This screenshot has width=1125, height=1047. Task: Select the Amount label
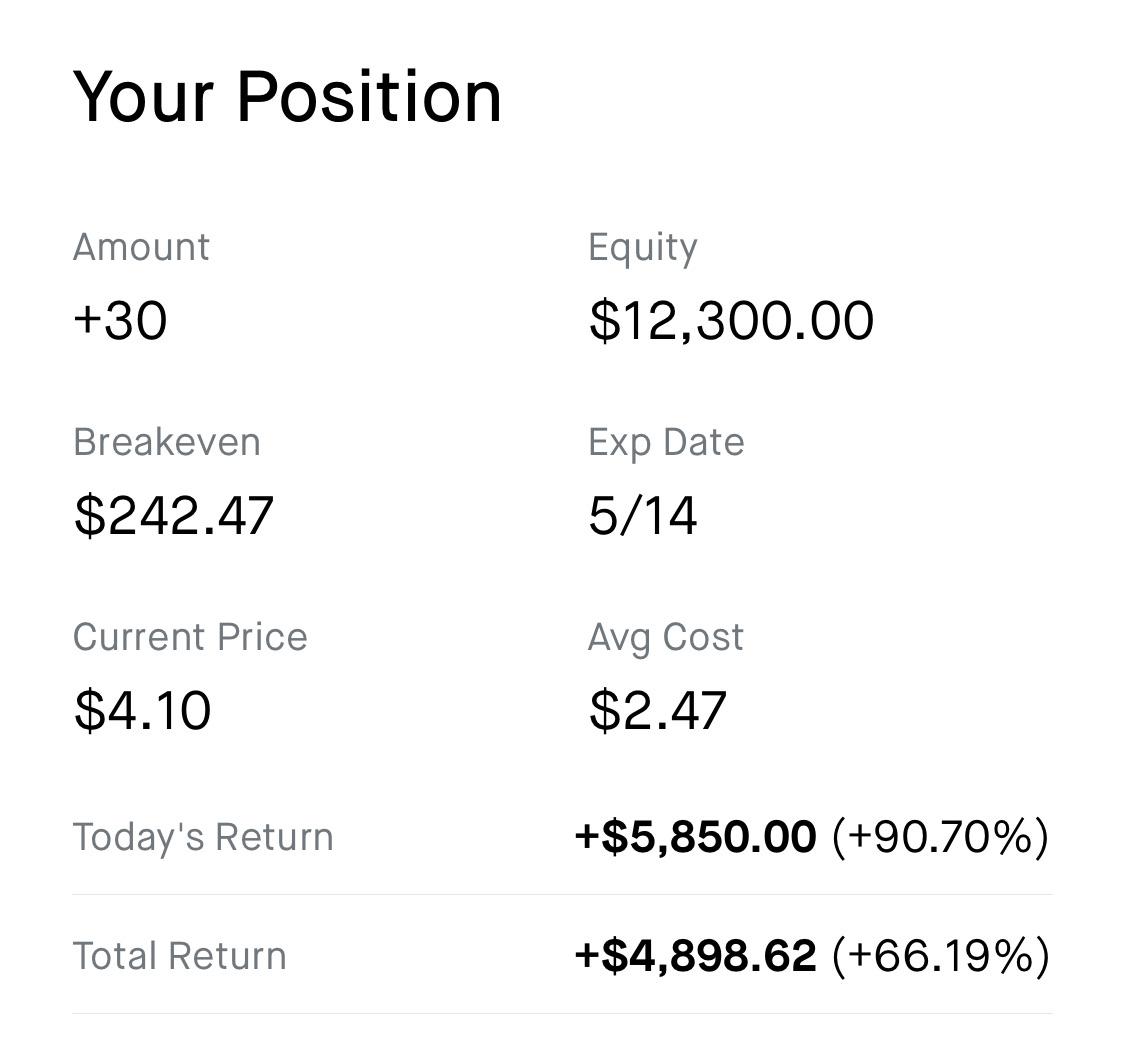point(141,247)
